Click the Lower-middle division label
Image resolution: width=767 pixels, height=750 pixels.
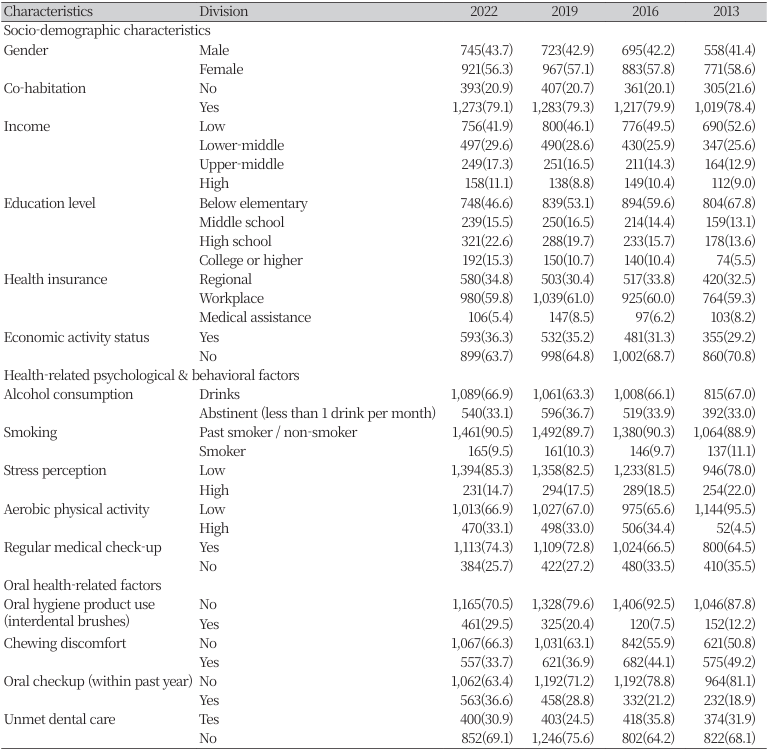(242, 145)
